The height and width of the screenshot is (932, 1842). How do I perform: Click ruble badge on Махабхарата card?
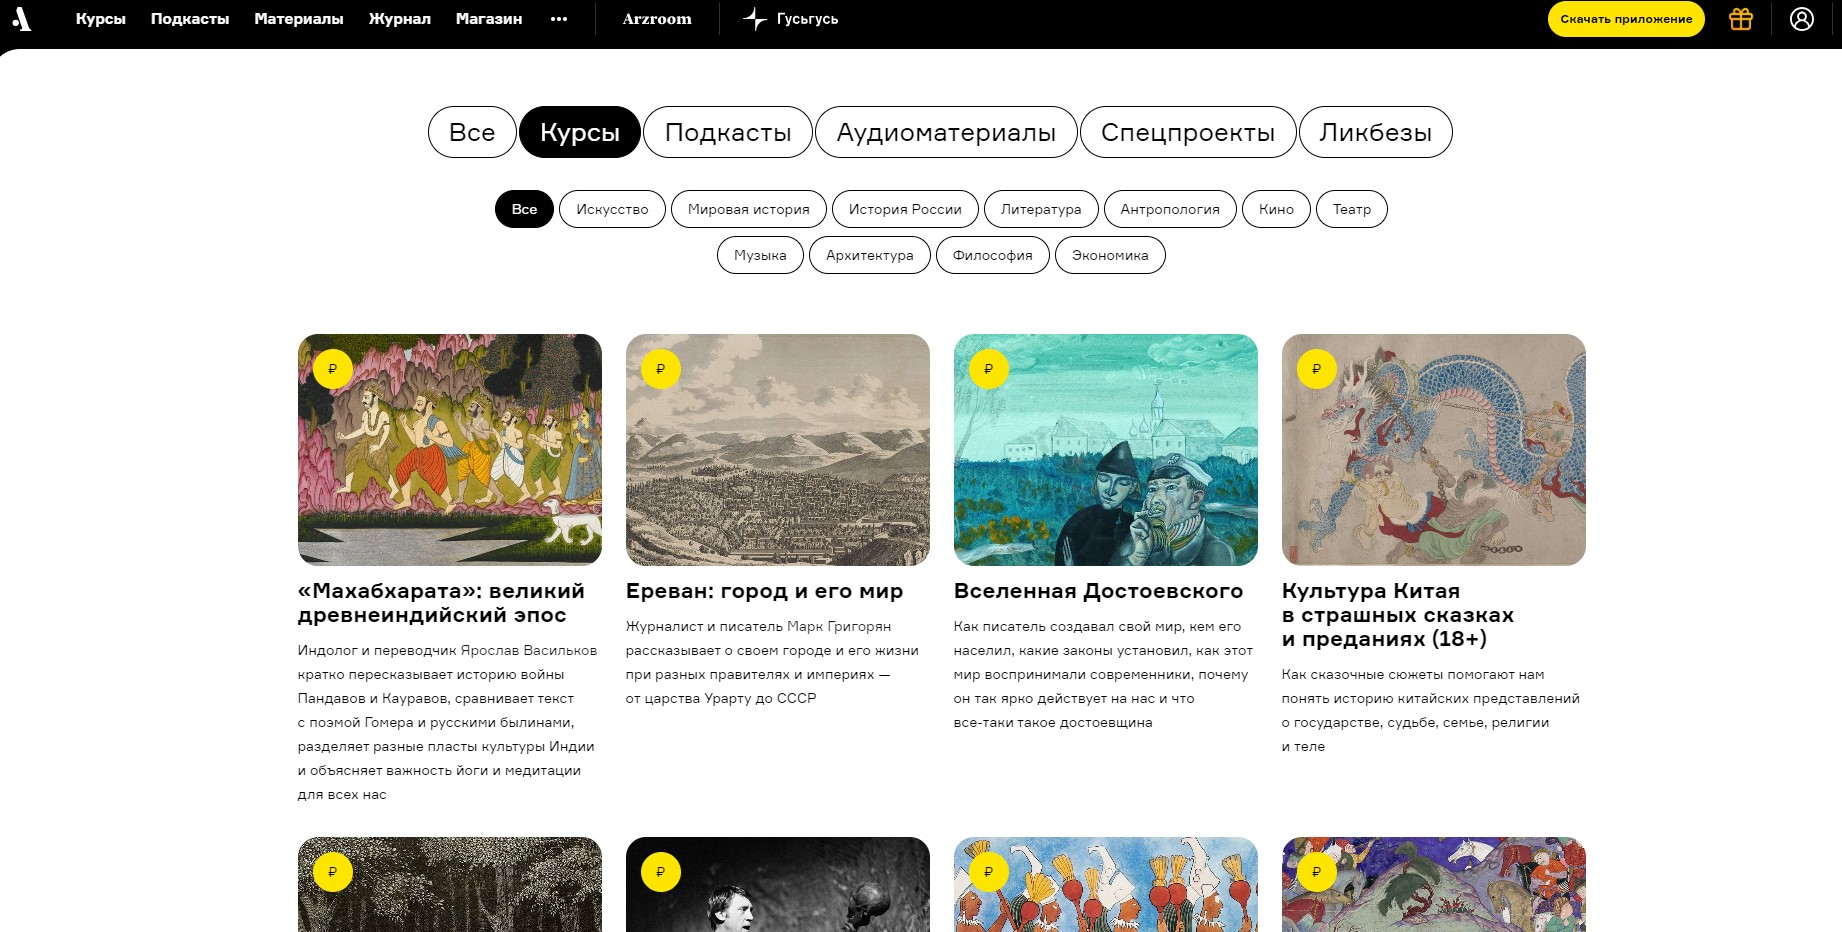click(333, 369)
